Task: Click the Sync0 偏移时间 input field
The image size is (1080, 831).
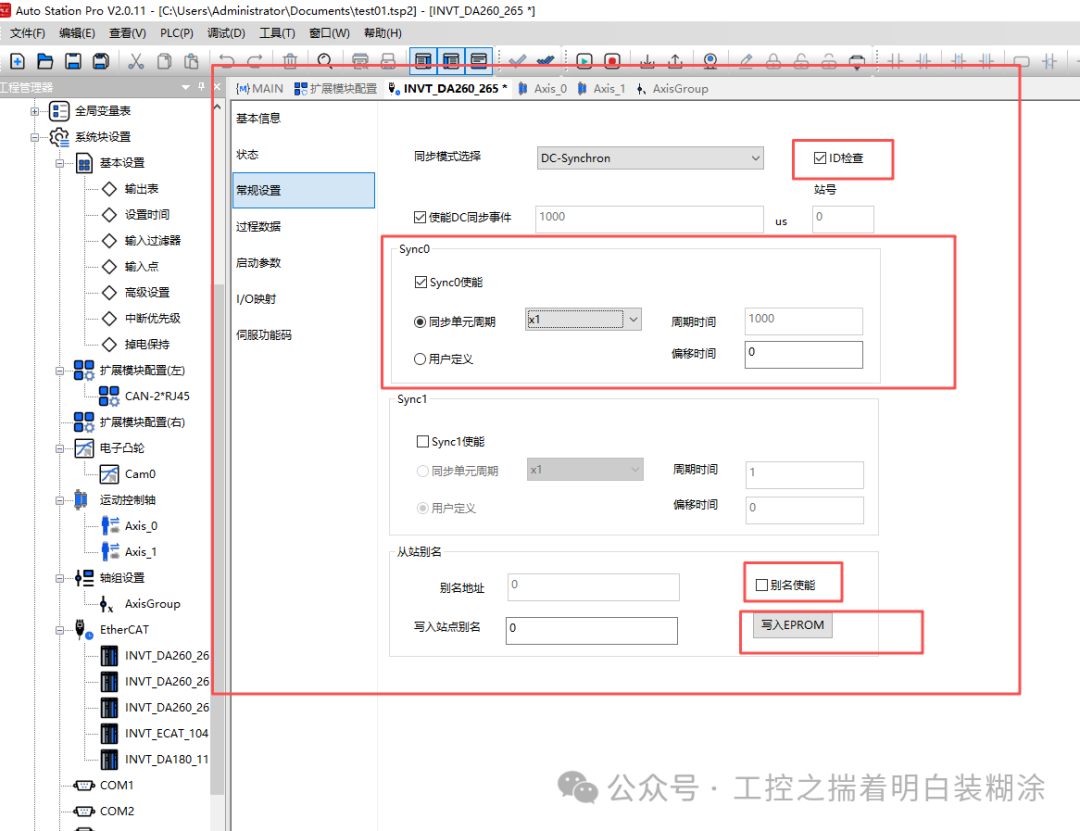Action: (803, 355)
